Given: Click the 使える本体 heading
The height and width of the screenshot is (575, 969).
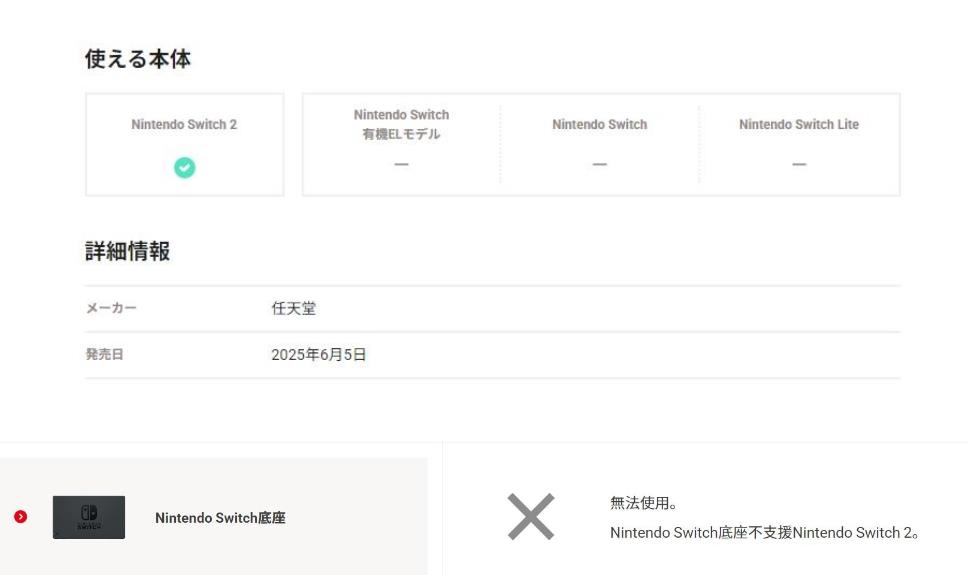Looking at the screenshot, I should (x=138, y=60).
